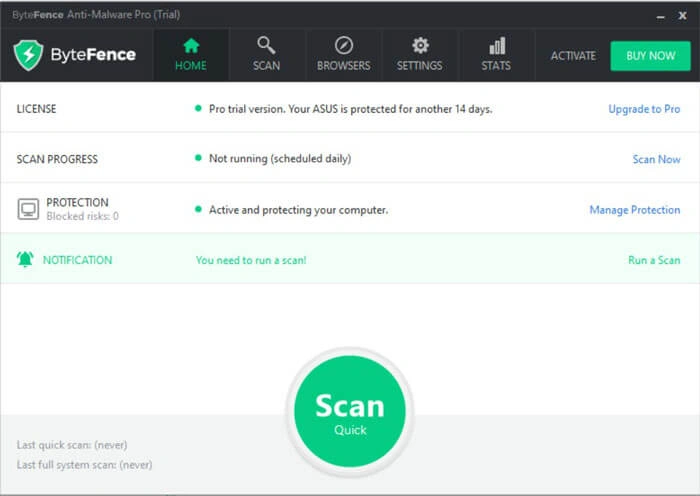
Task: Switch to the SETTINGS tab label
Action: pos(420,66)
